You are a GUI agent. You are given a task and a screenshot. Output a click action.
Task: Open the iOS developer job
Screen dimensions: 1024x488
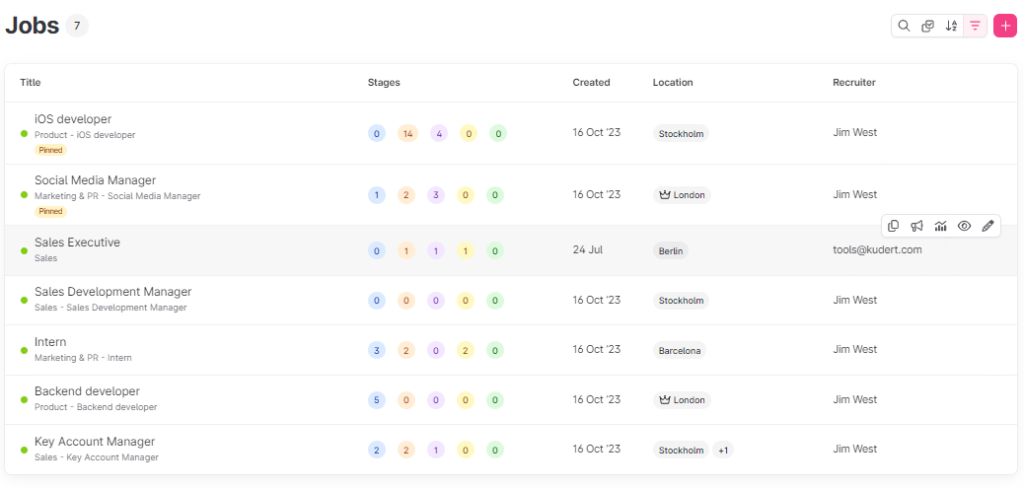pyautogui.click(x=73, y=119)
